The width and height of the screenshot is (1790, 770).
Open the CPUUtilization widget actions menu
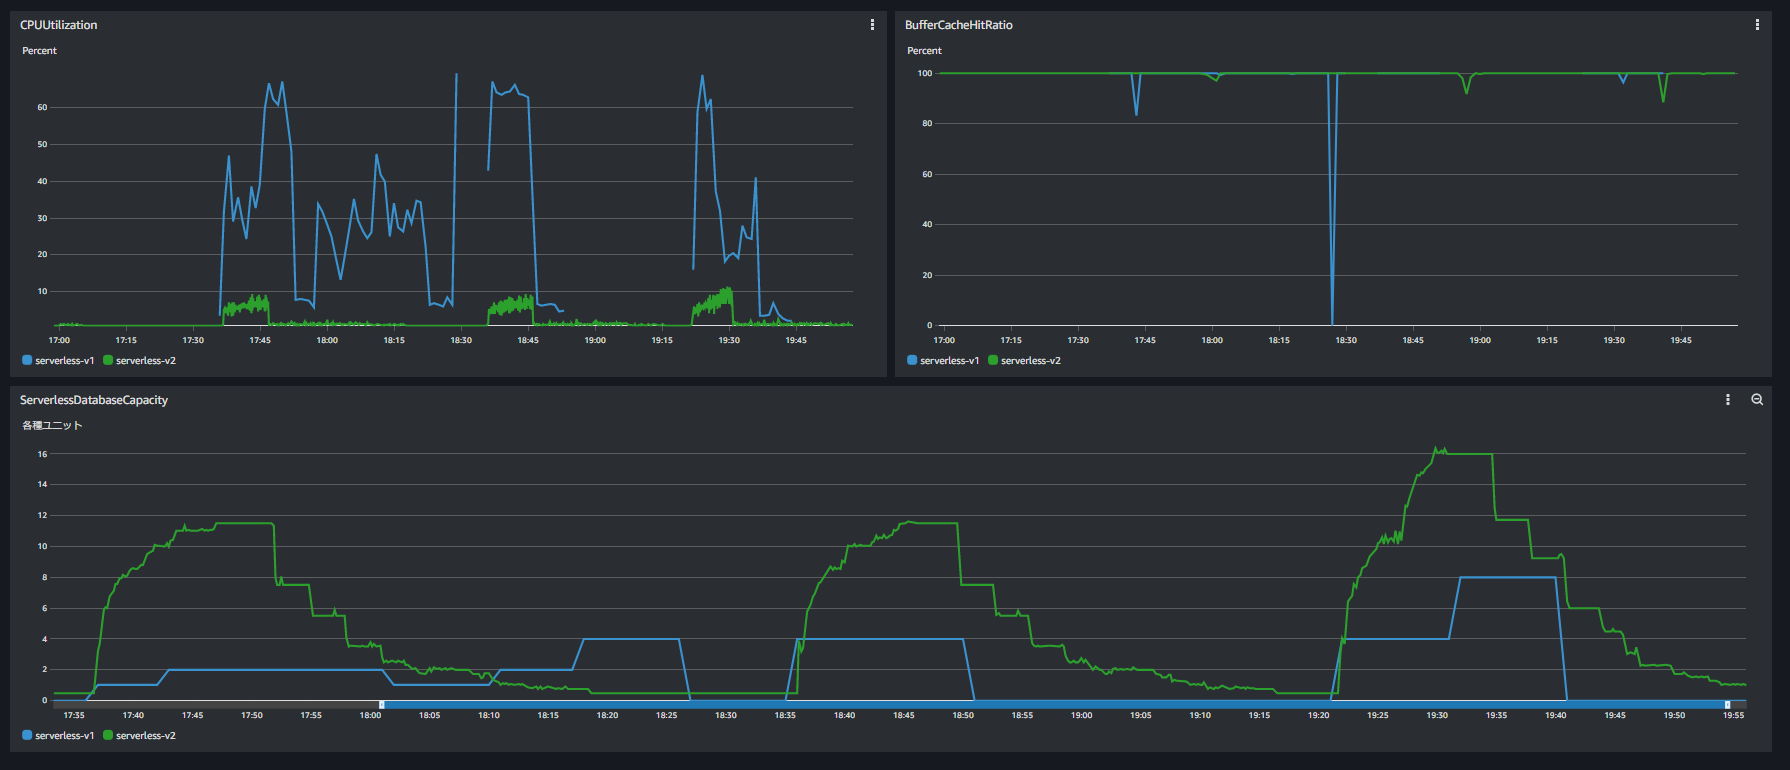coord(872,25)
